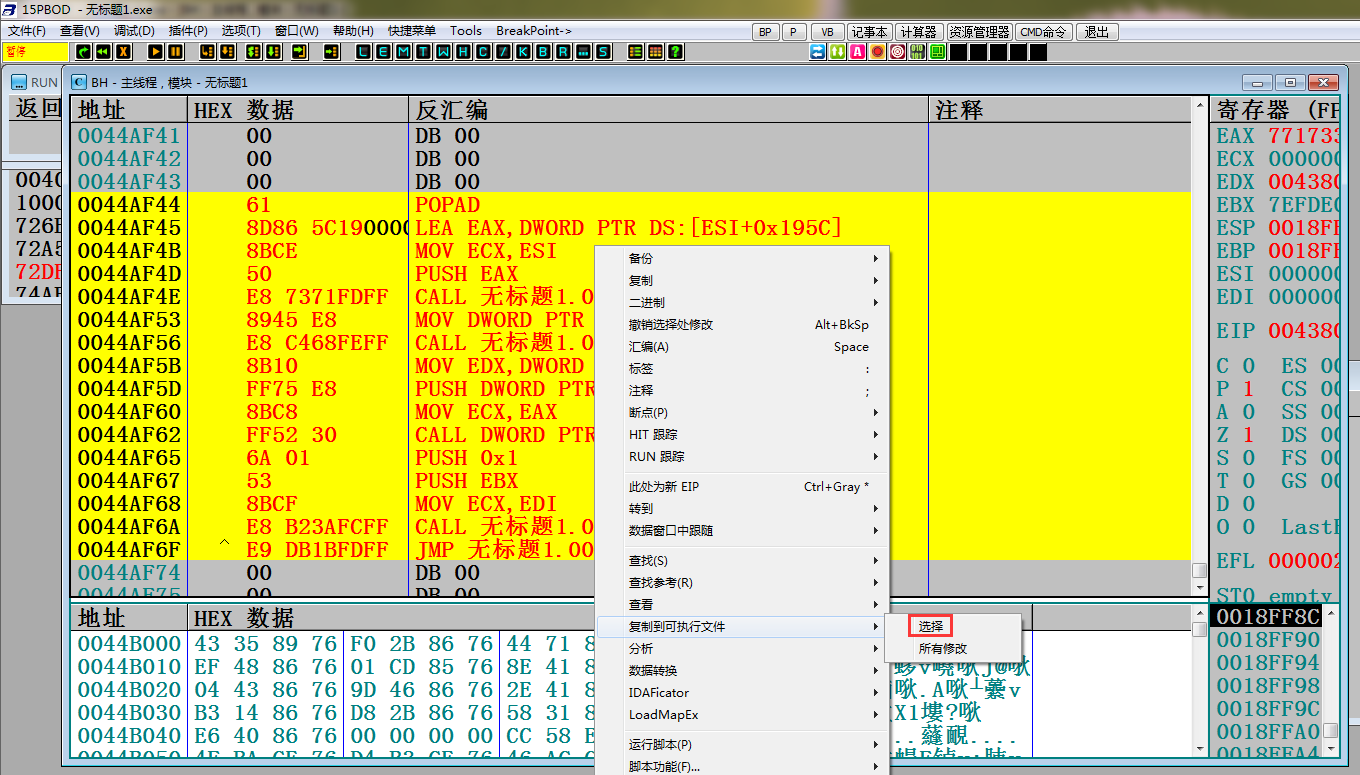Select 此处为新 EIP context menu item
The image size is (1360, 775).
pyautogui.click(x=740, y=486)
